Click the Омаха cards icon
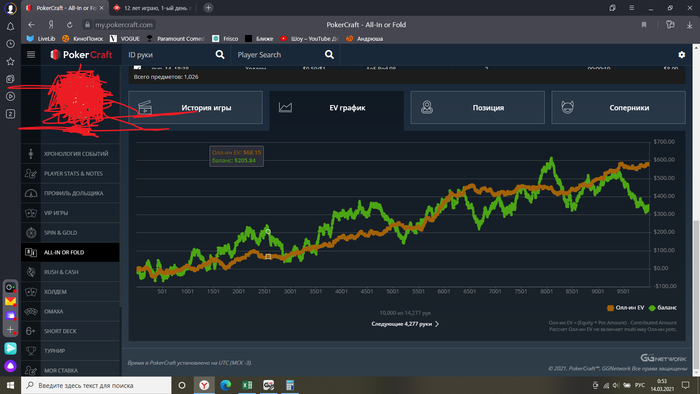Screen dimensions: 700x394 (x=31, y=311)
